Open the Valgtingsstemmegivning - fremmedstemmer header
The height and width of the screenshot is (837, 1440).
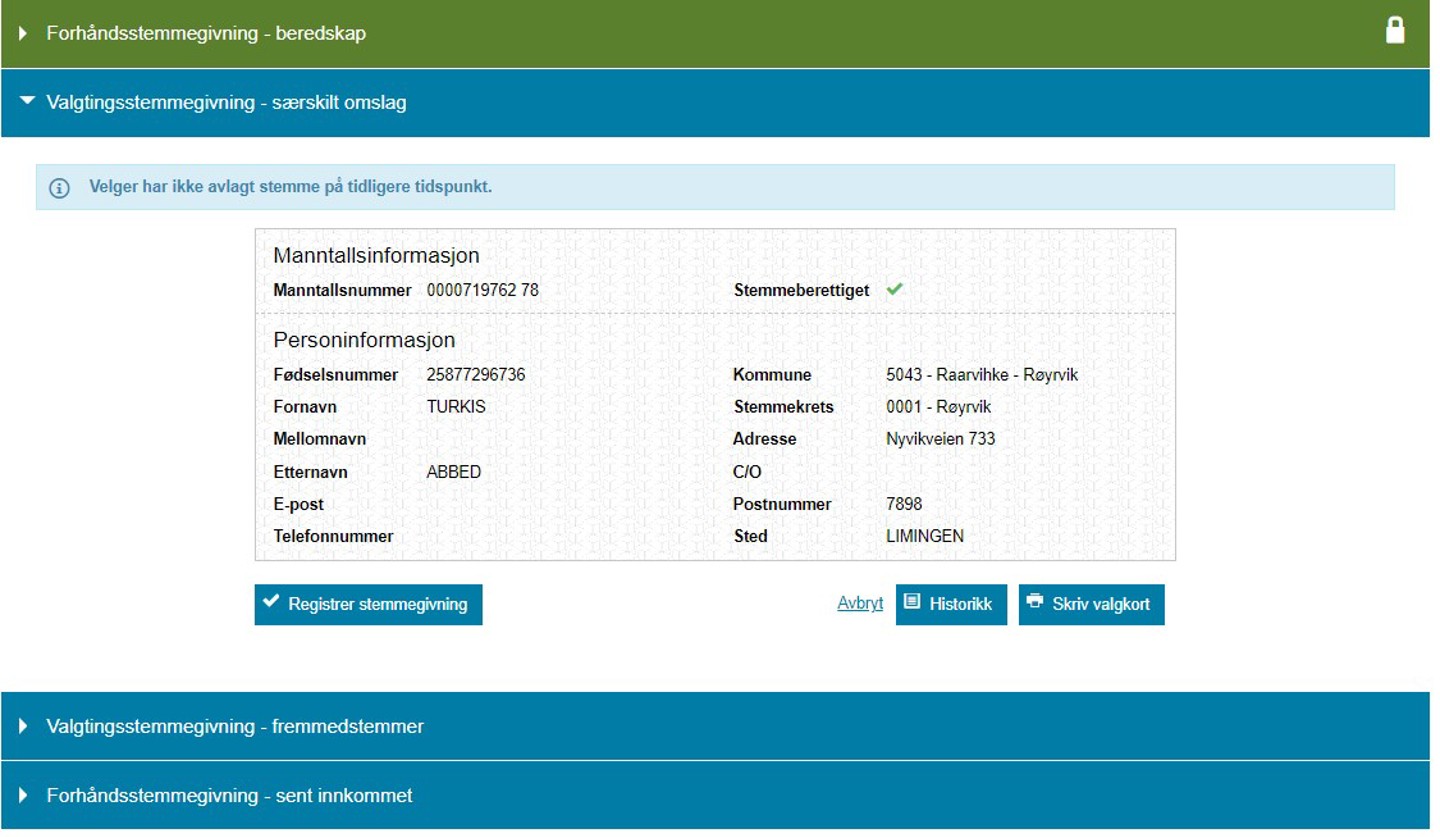(715, 726)
